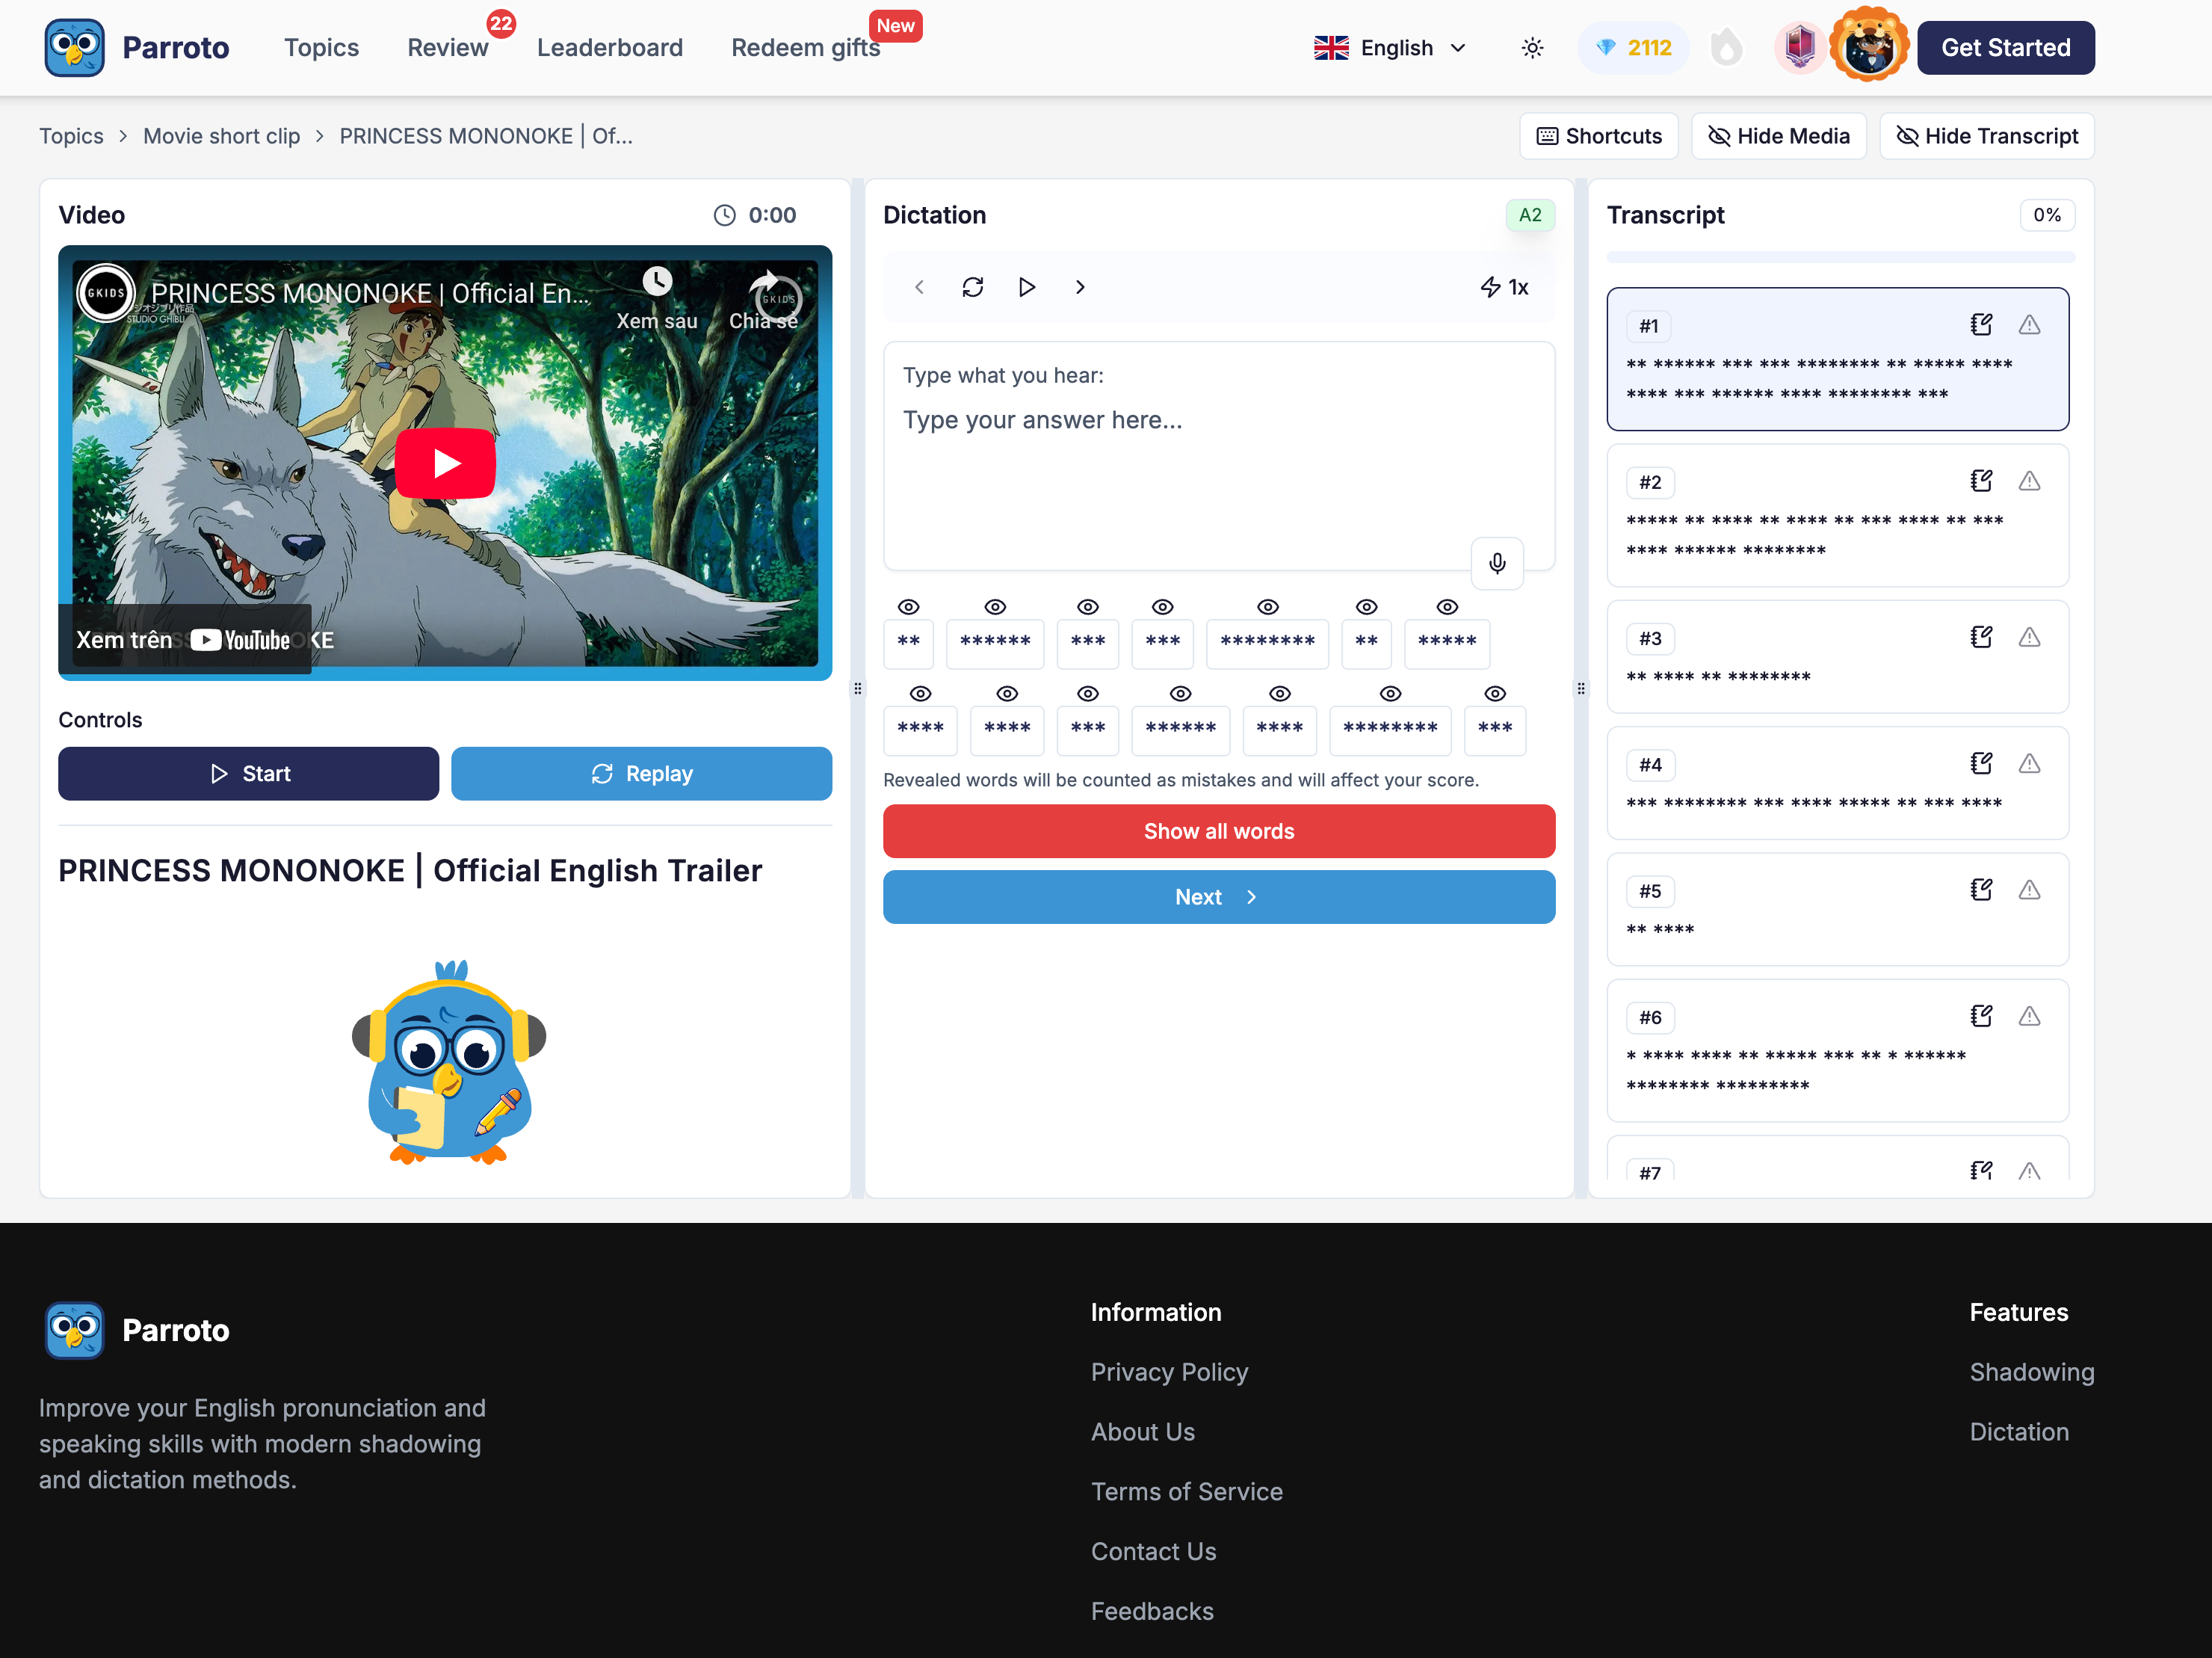Open the English language dropdown

1390,48
